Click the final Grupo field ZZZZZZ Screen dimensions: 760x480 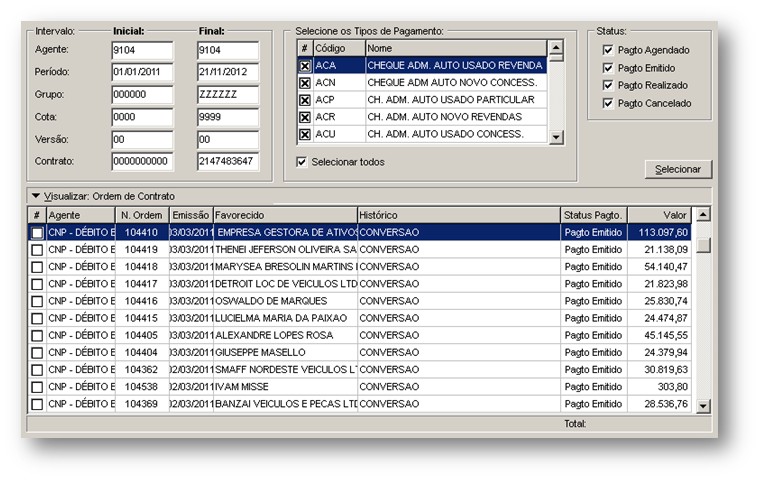228,95
